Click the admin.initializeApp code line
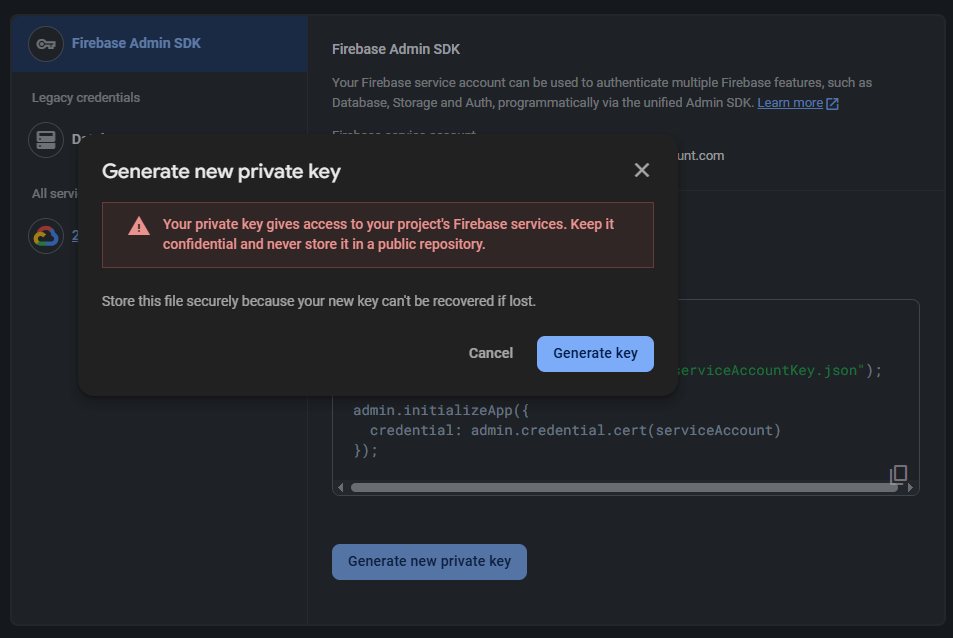The height and width of the screenshot is (638, 953). click(x=441, y=411)
